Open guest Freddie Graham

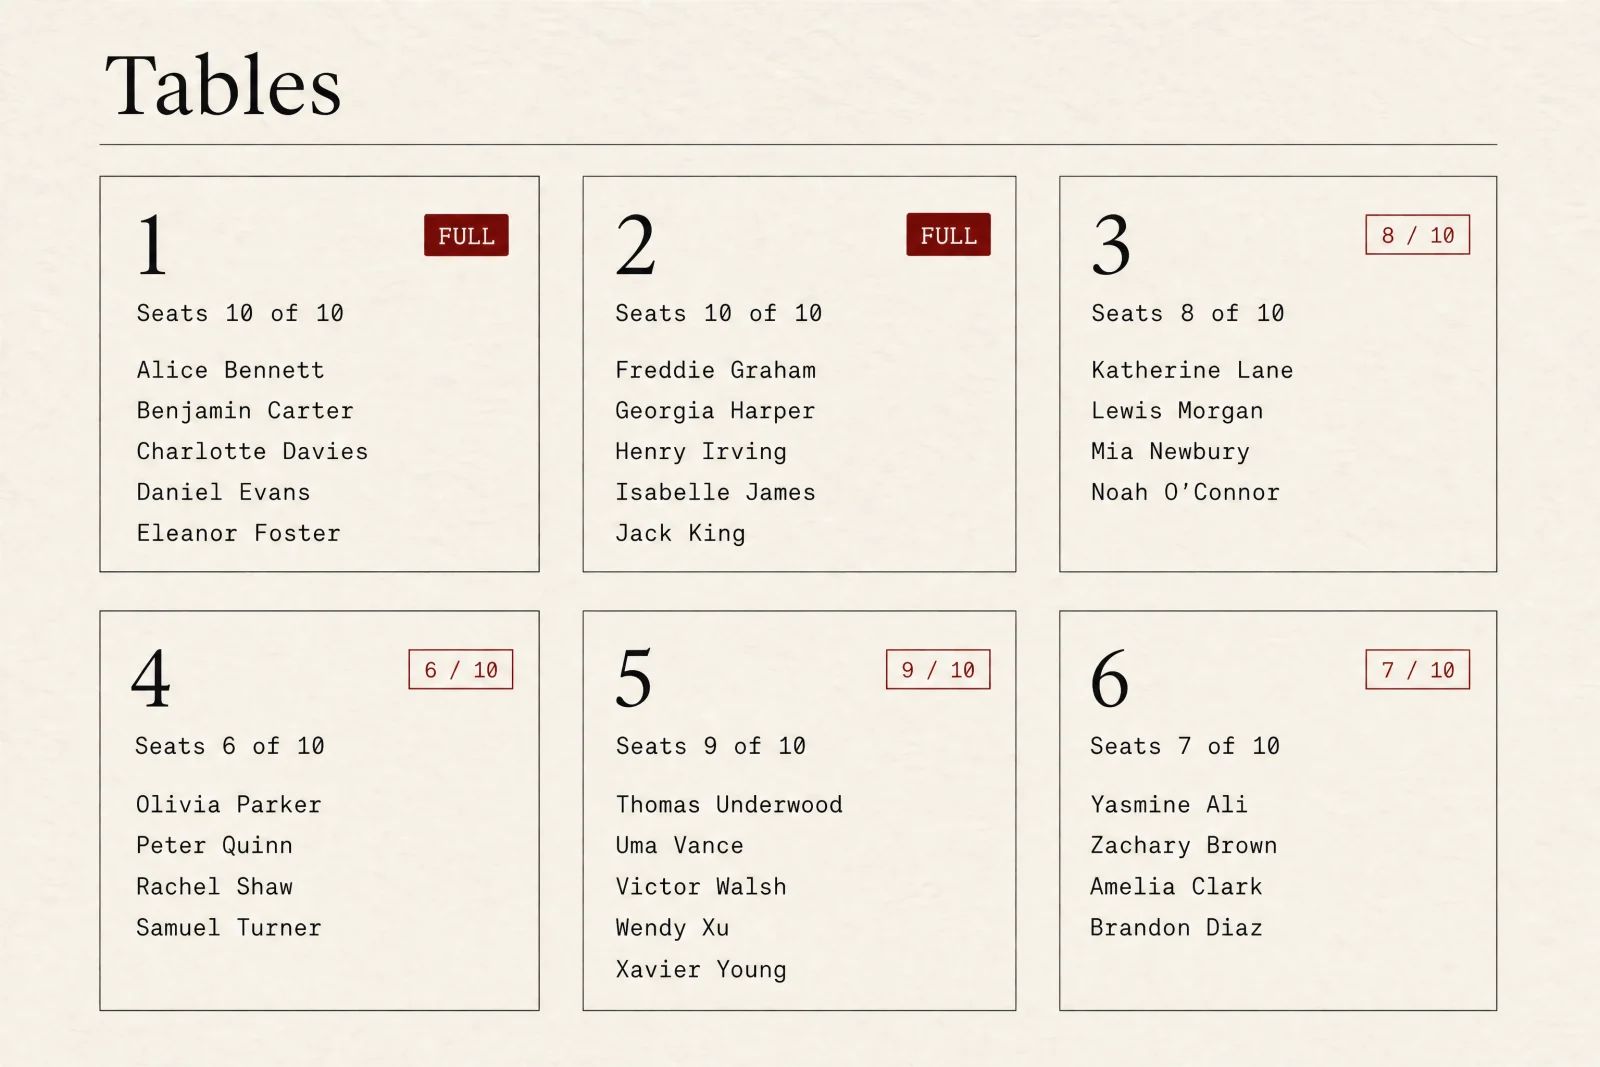(716, 370)
